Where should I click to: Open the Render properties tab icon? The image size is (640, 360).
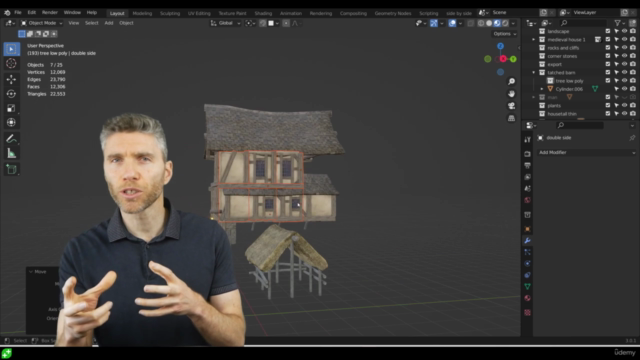pyautogui.click(x=527, y=154)
